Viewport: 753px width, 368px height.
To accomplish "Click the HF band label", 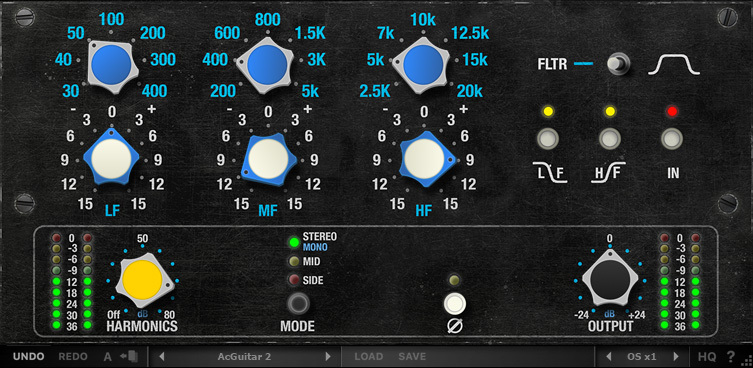I will tap(424, 210).
